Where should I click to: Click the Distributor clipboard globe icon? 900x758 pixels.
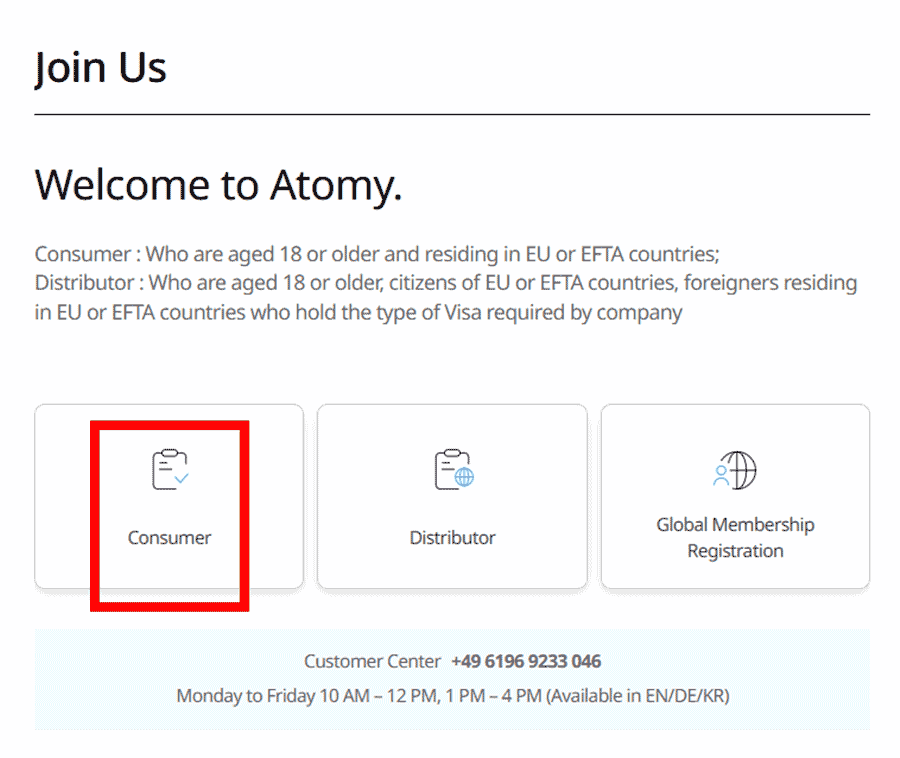(452, 470)
